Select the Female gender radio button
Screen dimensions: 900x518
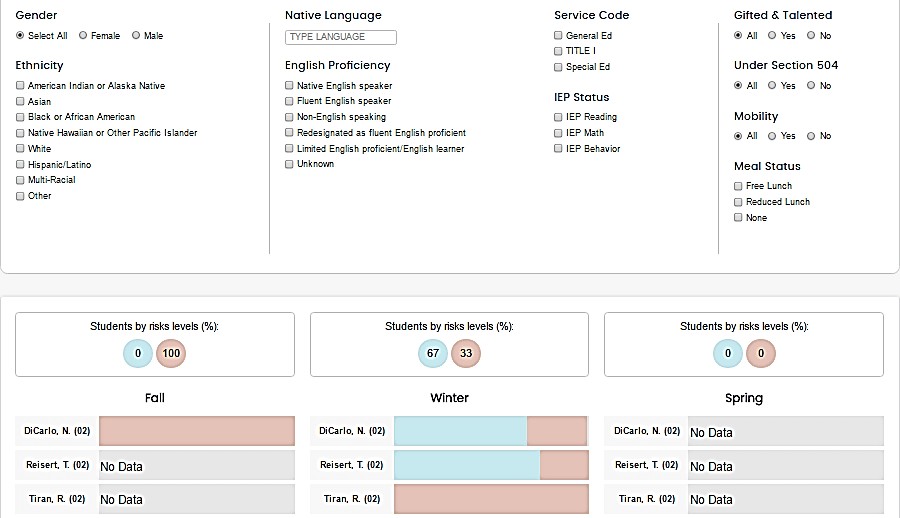(83, 36)
